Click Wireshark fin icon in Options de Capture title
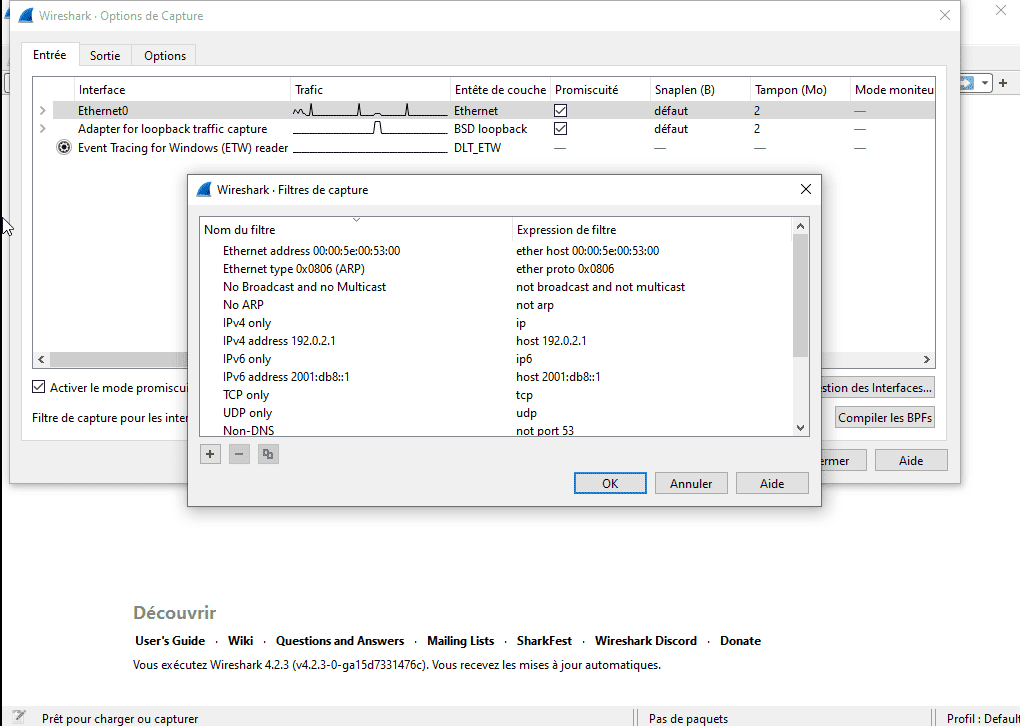The width and height of the screenshot is (1020, 726). [x=25, y=16]
